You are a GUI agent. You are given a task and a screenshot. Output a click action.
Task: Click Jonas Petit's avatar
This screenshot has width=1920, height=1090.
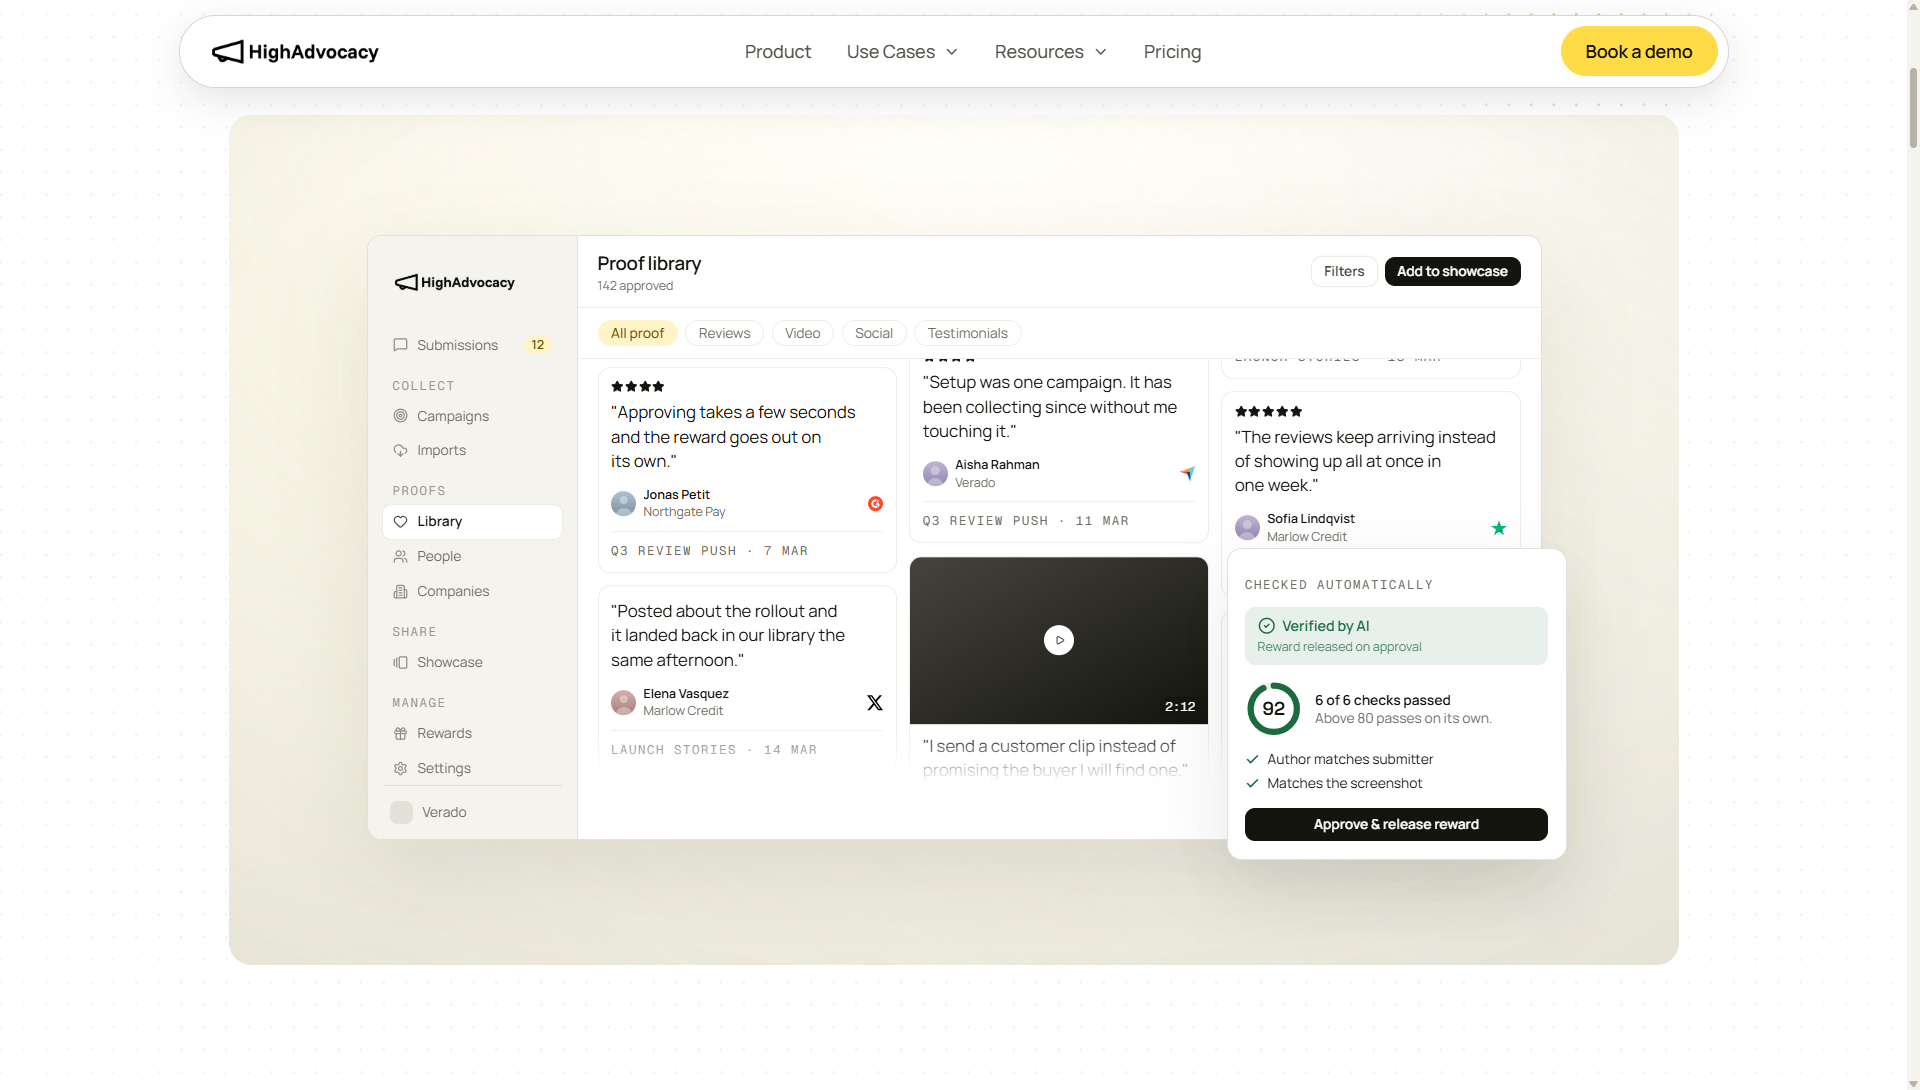[x=623, y=503]
